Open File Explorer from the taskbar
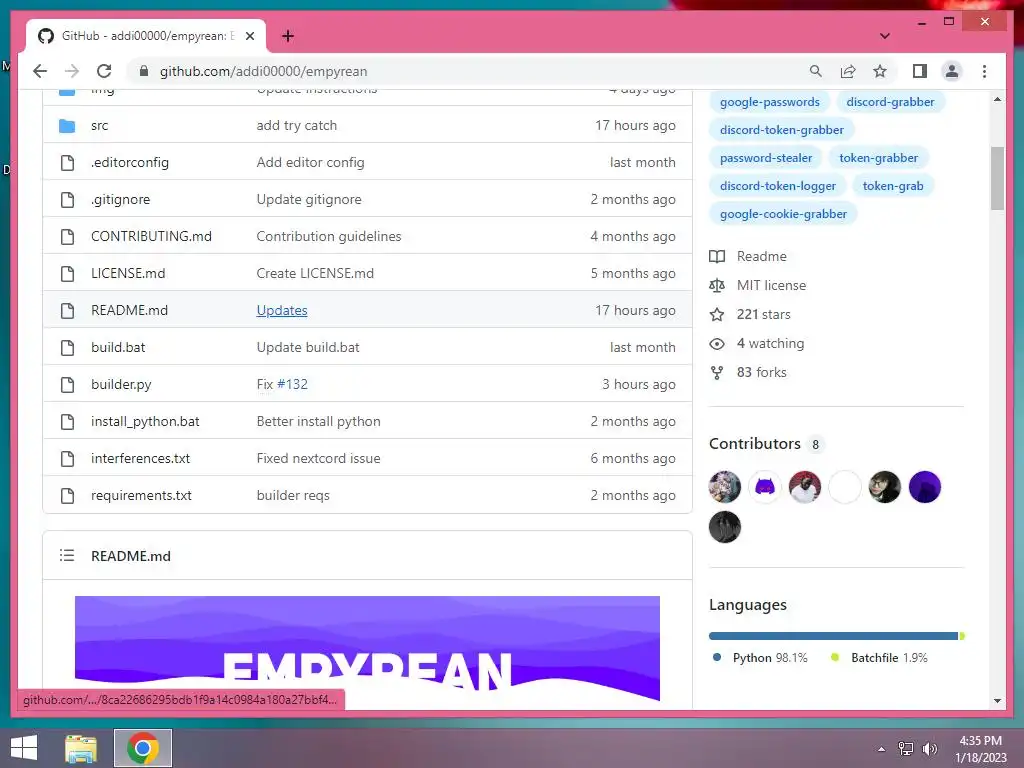 point(81,748)
